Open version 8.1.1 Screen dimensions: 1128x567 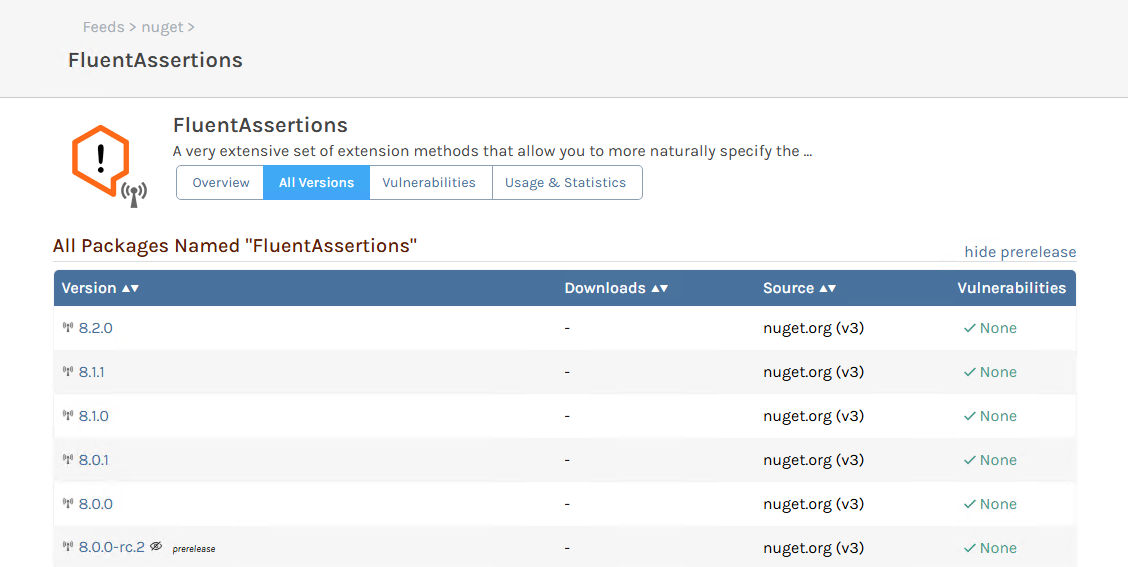pyautogui.click(x=91, y=372)
